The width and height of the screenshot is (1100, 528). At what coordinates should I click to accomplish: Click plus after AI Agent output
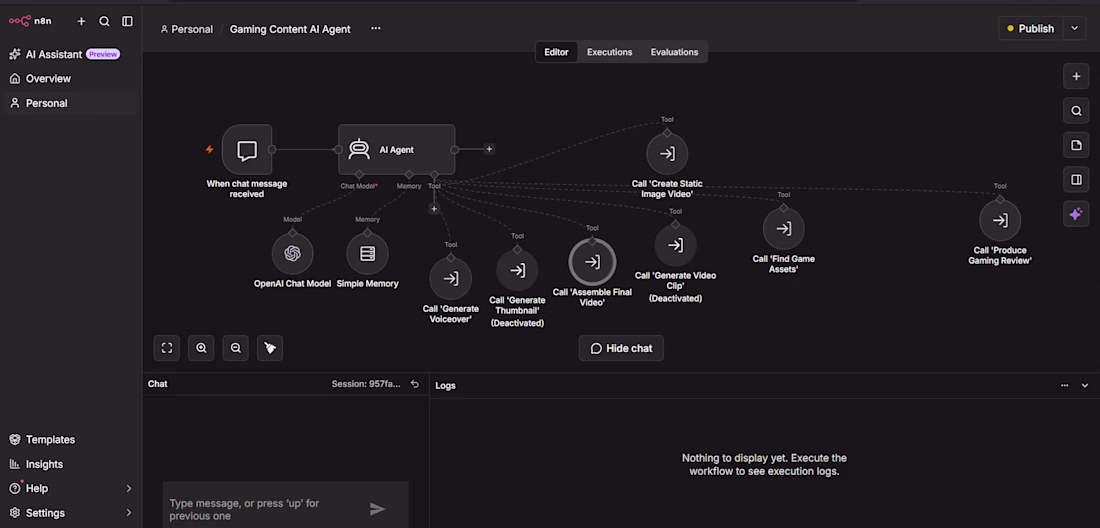[489, 149]
